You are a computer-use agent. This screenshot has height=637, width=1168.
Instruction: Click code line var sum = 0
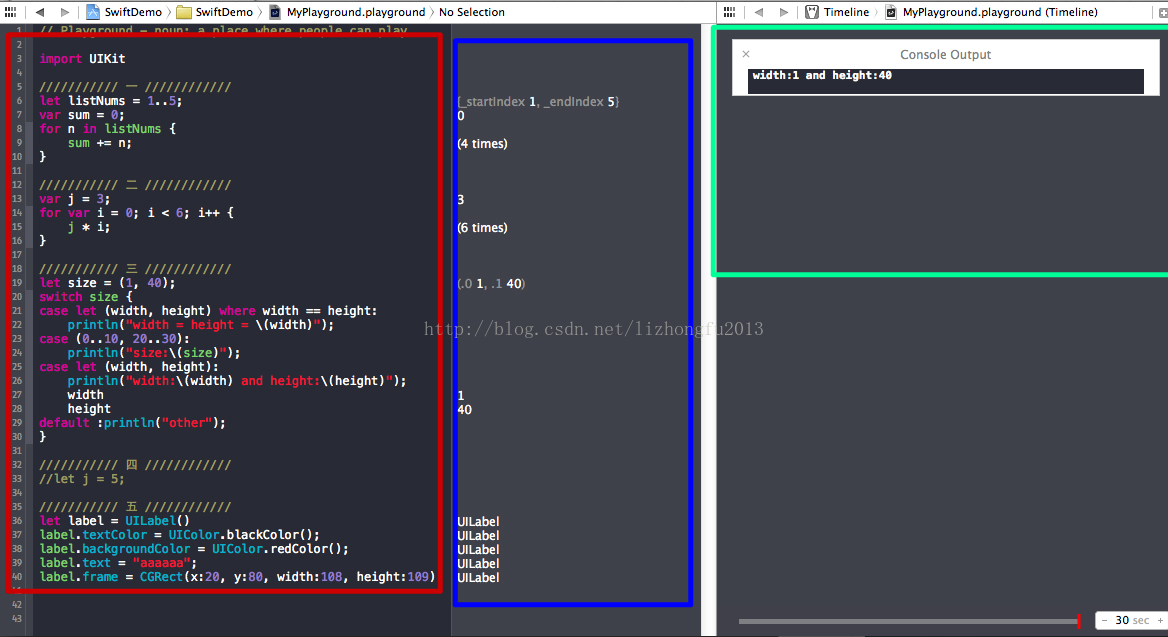(82, 115)
